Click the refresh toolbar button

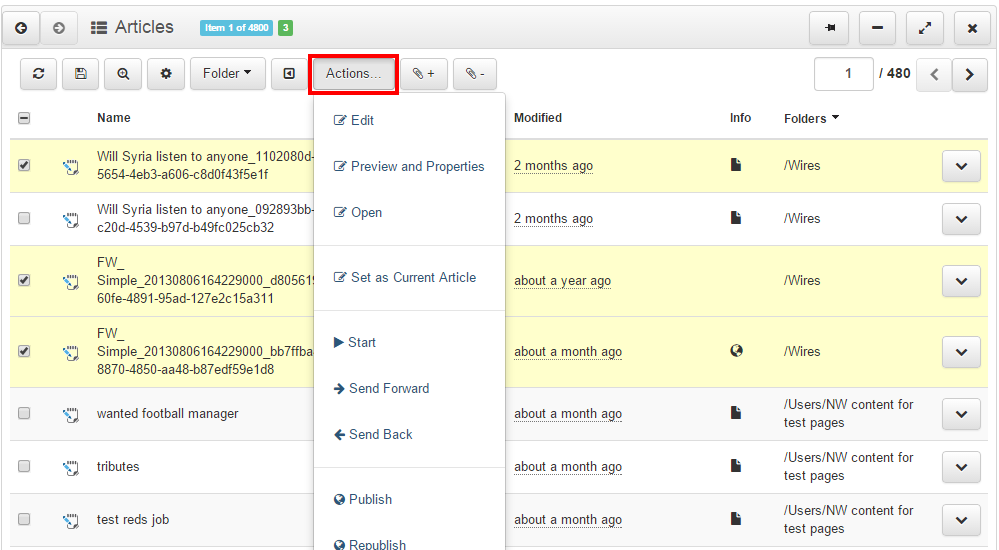click(x=38, y=74)
